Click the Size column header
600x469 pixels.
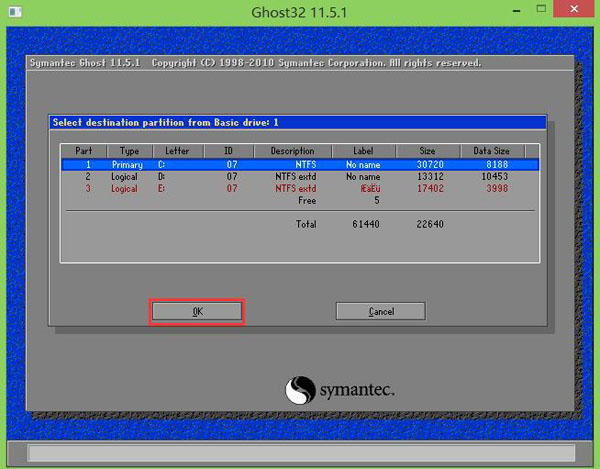point(427,151)
